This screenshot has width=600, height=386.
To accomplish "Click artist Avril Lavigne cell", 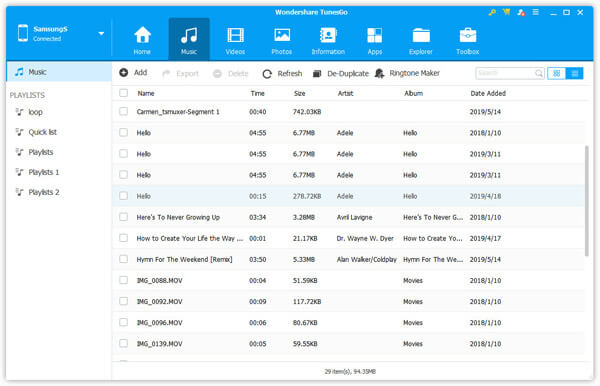I will (x=354, y=217).
